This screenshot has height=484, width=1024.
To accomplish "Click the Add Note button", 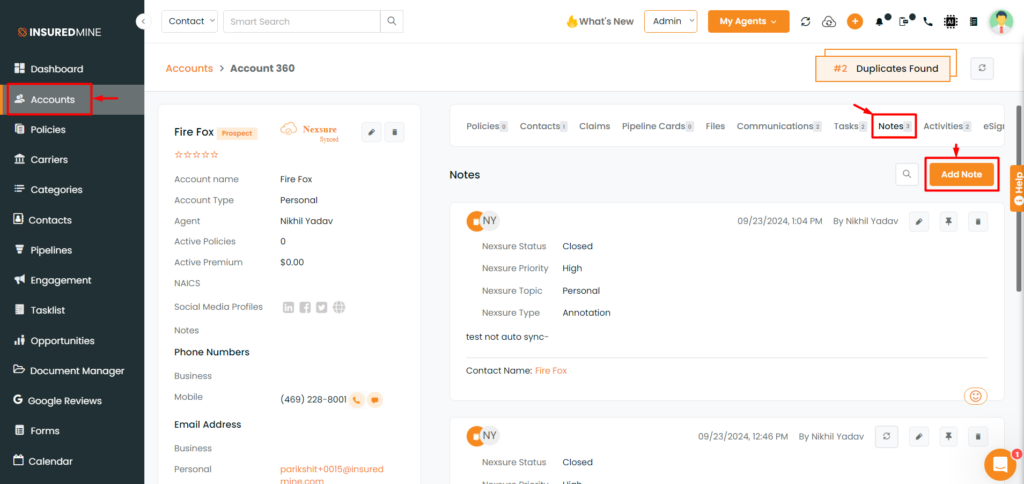I will 961,174.
